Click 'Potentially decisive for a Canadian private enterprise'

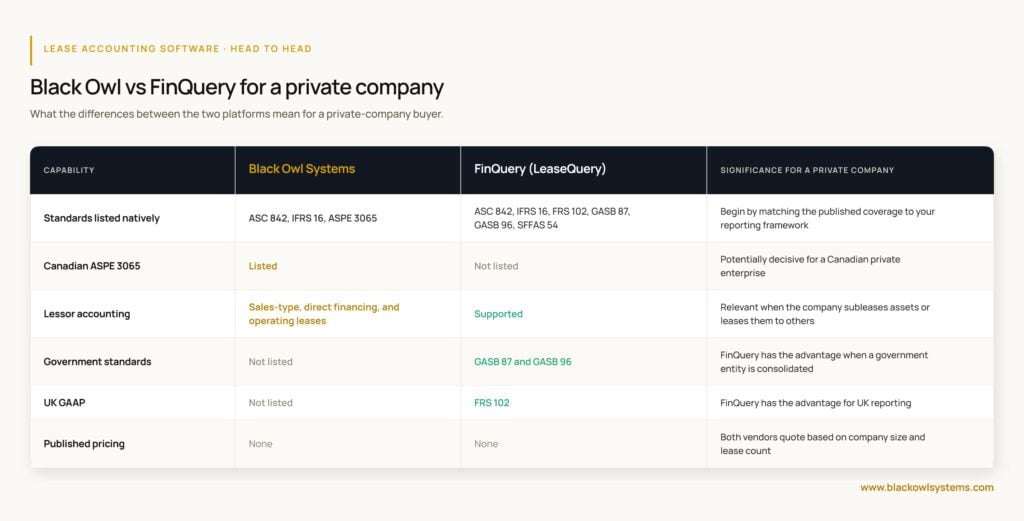[x=810, y=266]
